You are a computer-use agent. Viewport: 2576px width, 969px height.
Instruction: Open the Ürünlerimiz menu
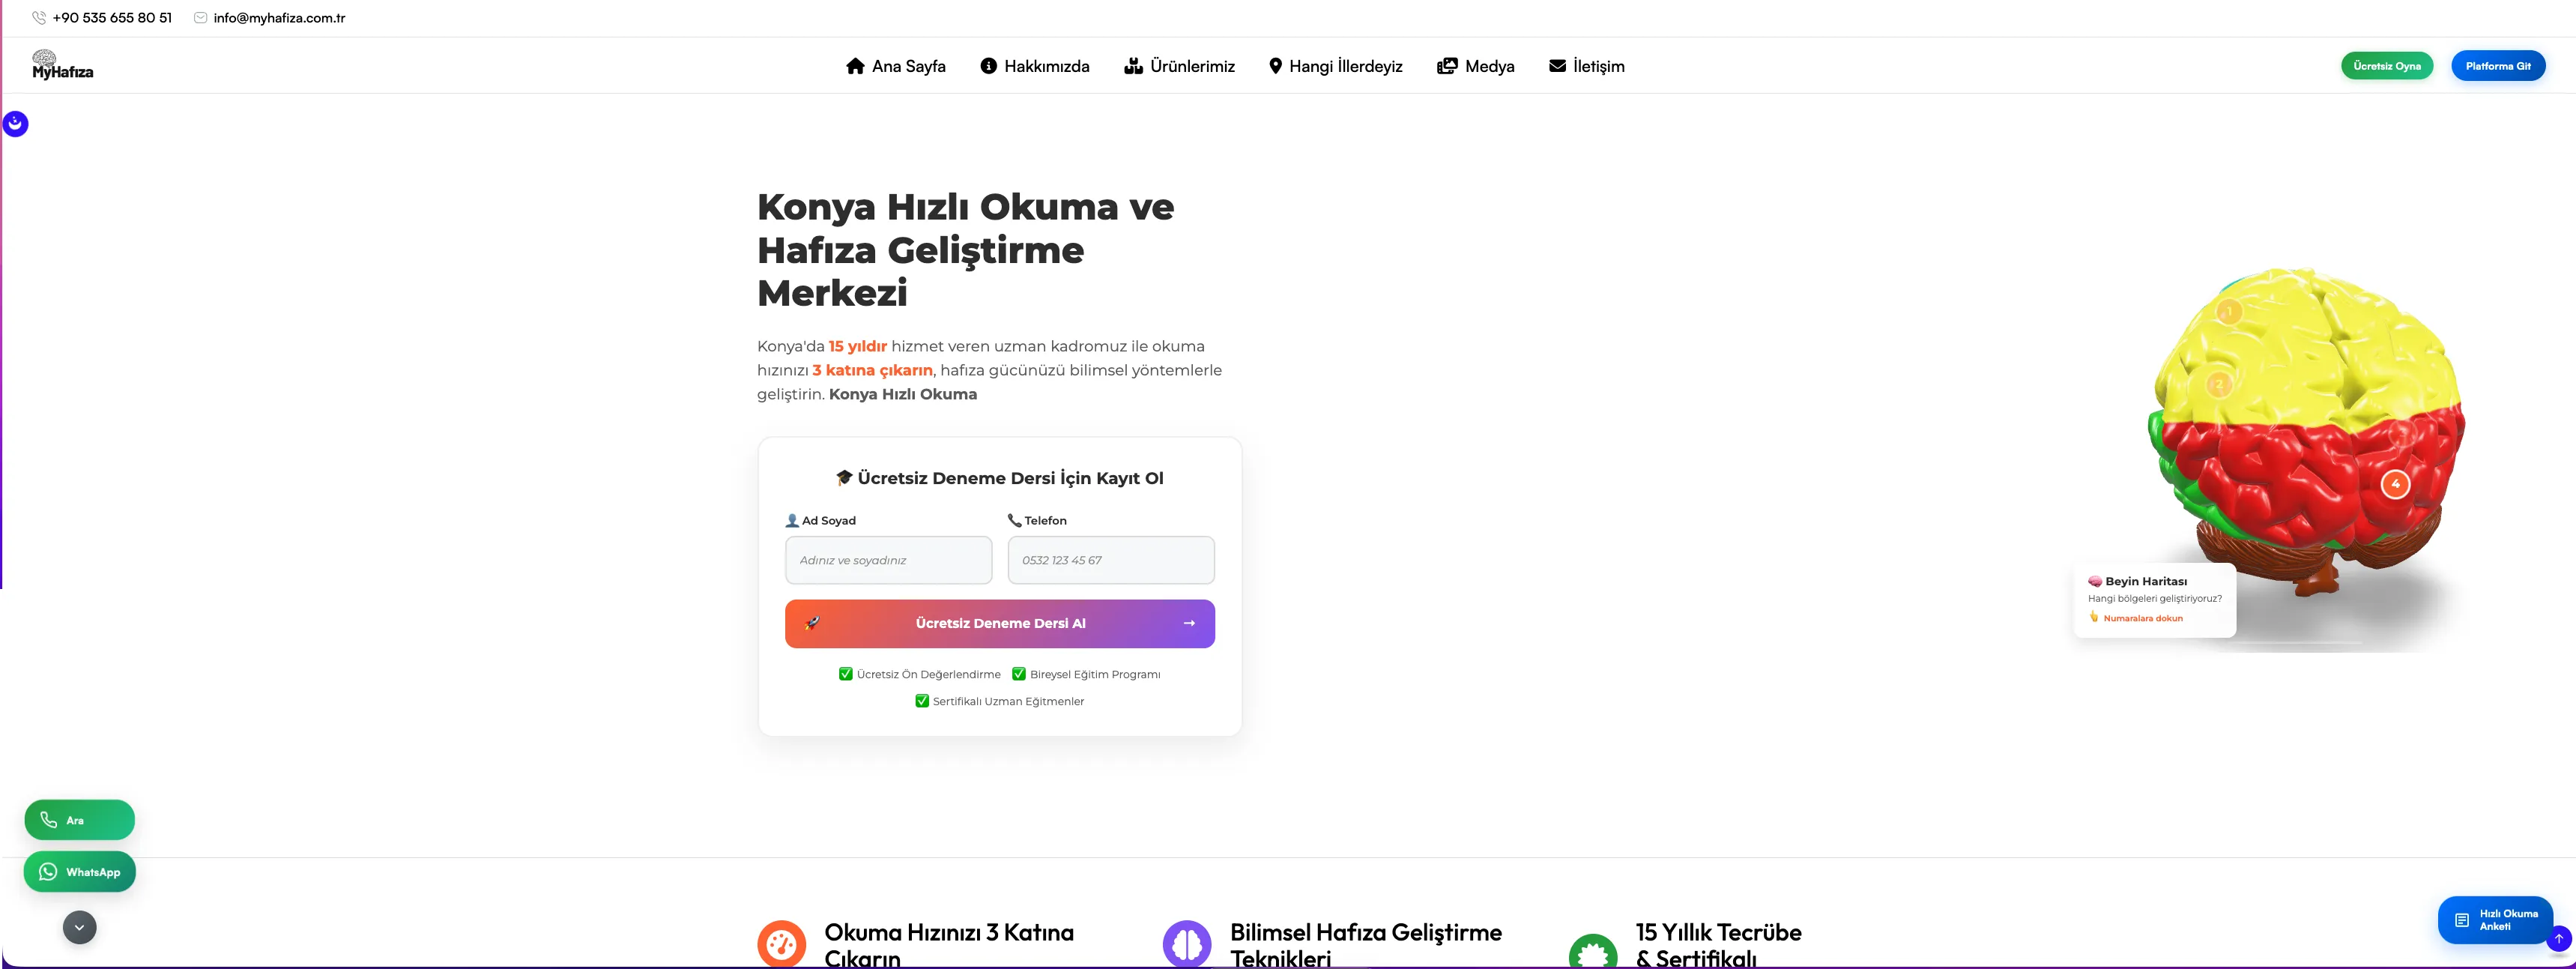pyautogui.click(x=1179, y=66)
